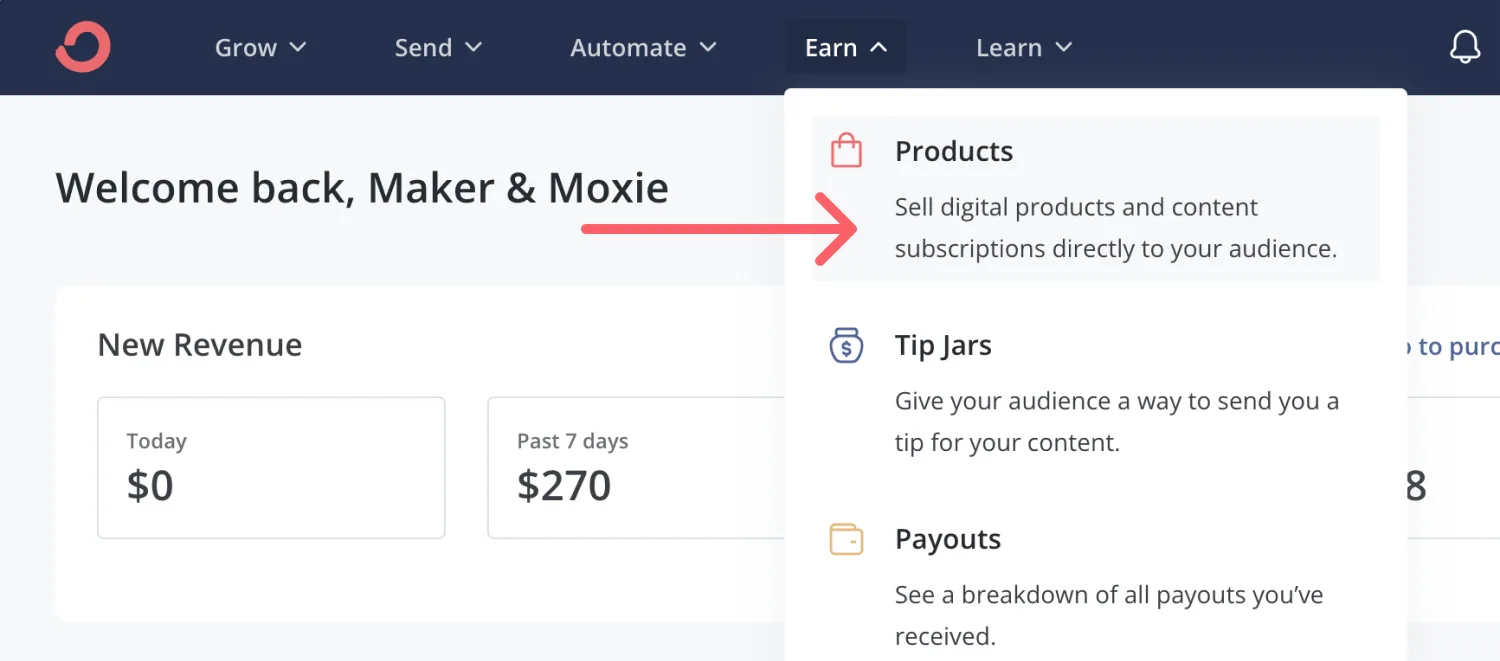Click the Payouts wallet icon
The height and width of the screenshot is (661, 1500).
pyautogui.click(x=846, y=540)
